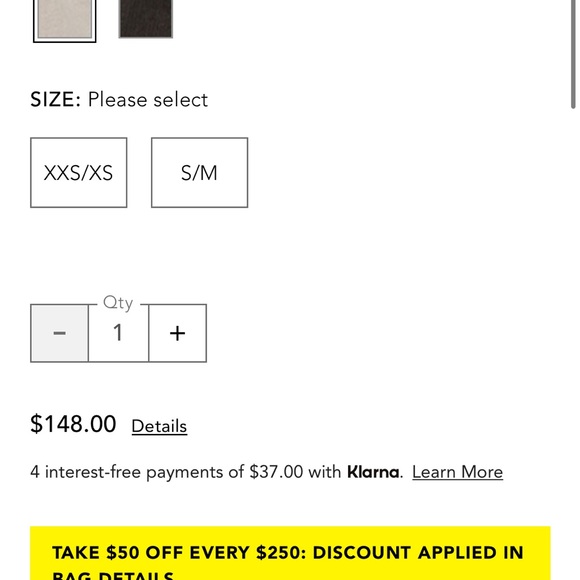Click the cut-off BAG DETAILS banner line
580x580 pixels.
[x=113, y=576]
